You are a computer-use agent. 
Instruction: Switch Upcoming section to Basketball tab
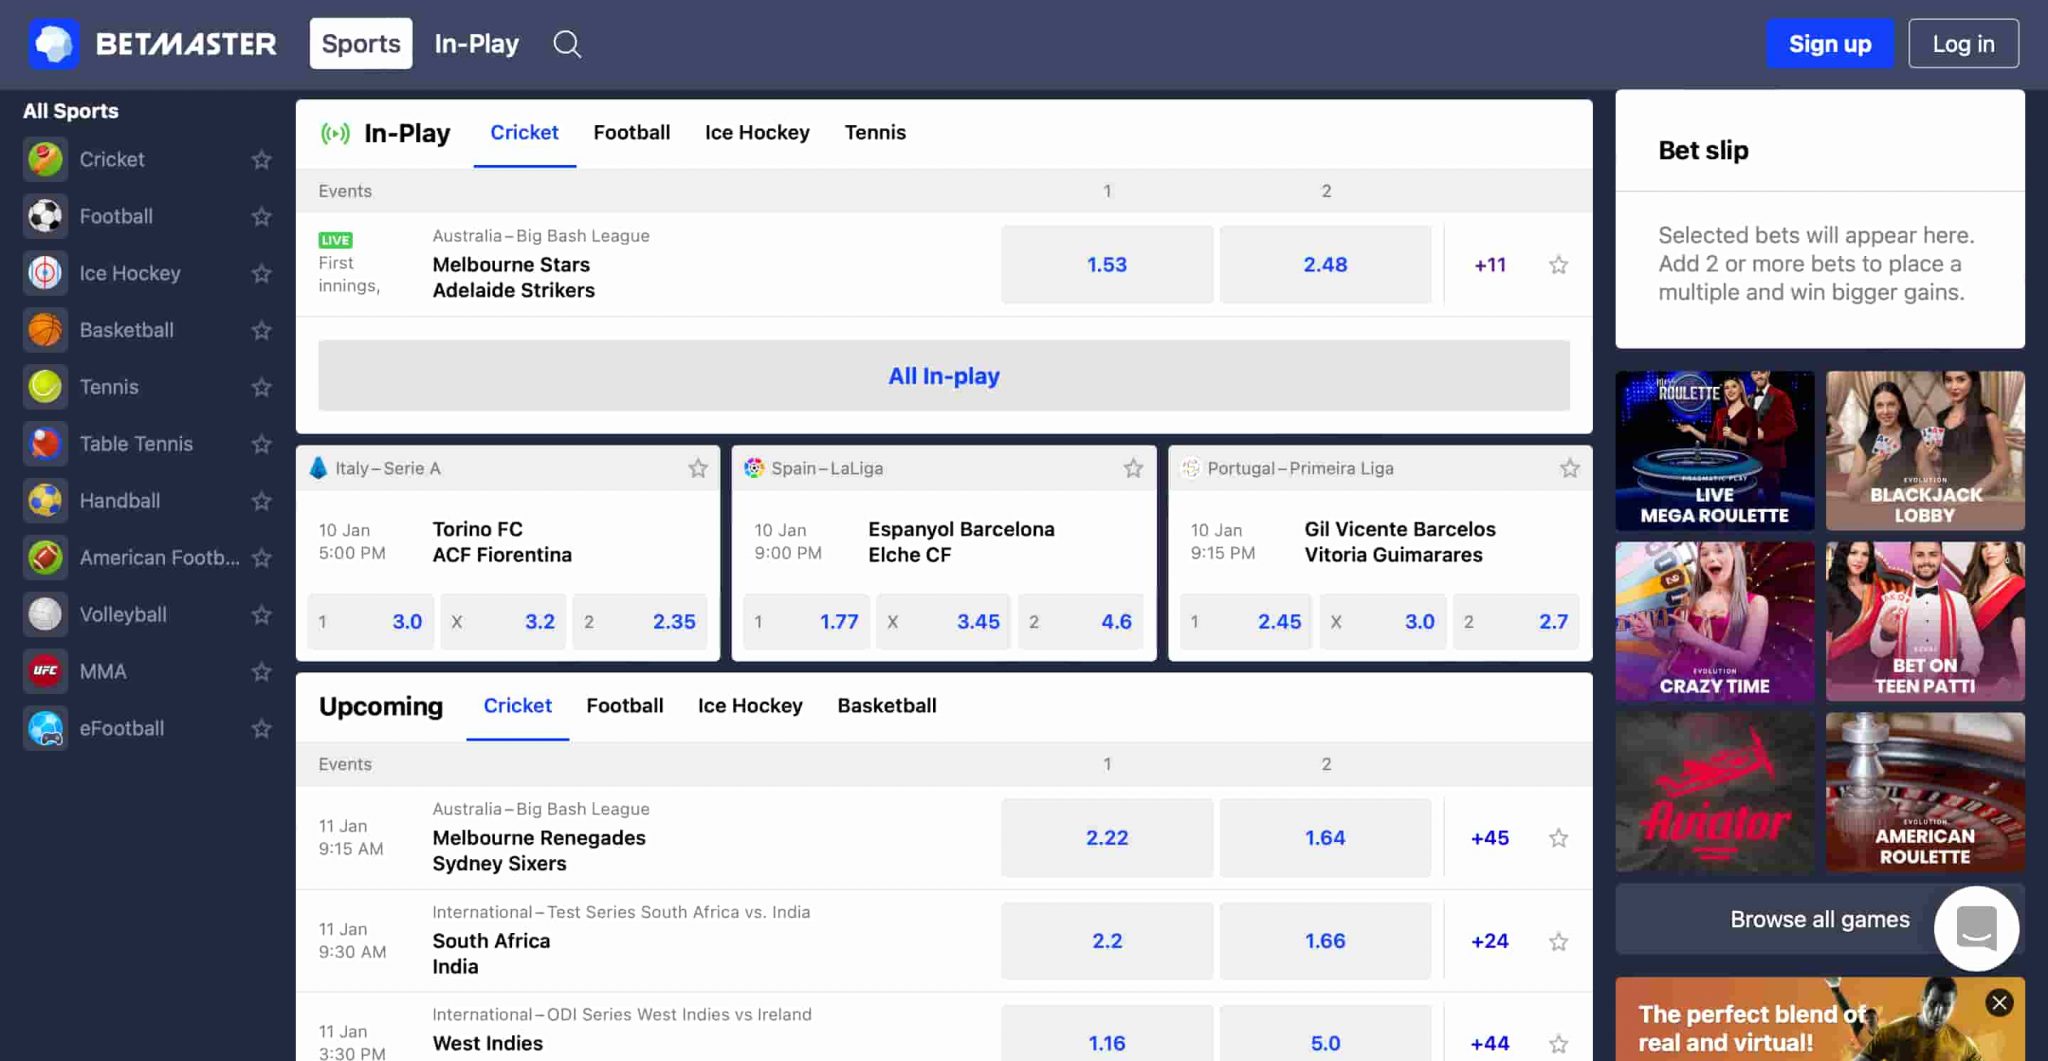pyautogui.click(x=887, y=705)
